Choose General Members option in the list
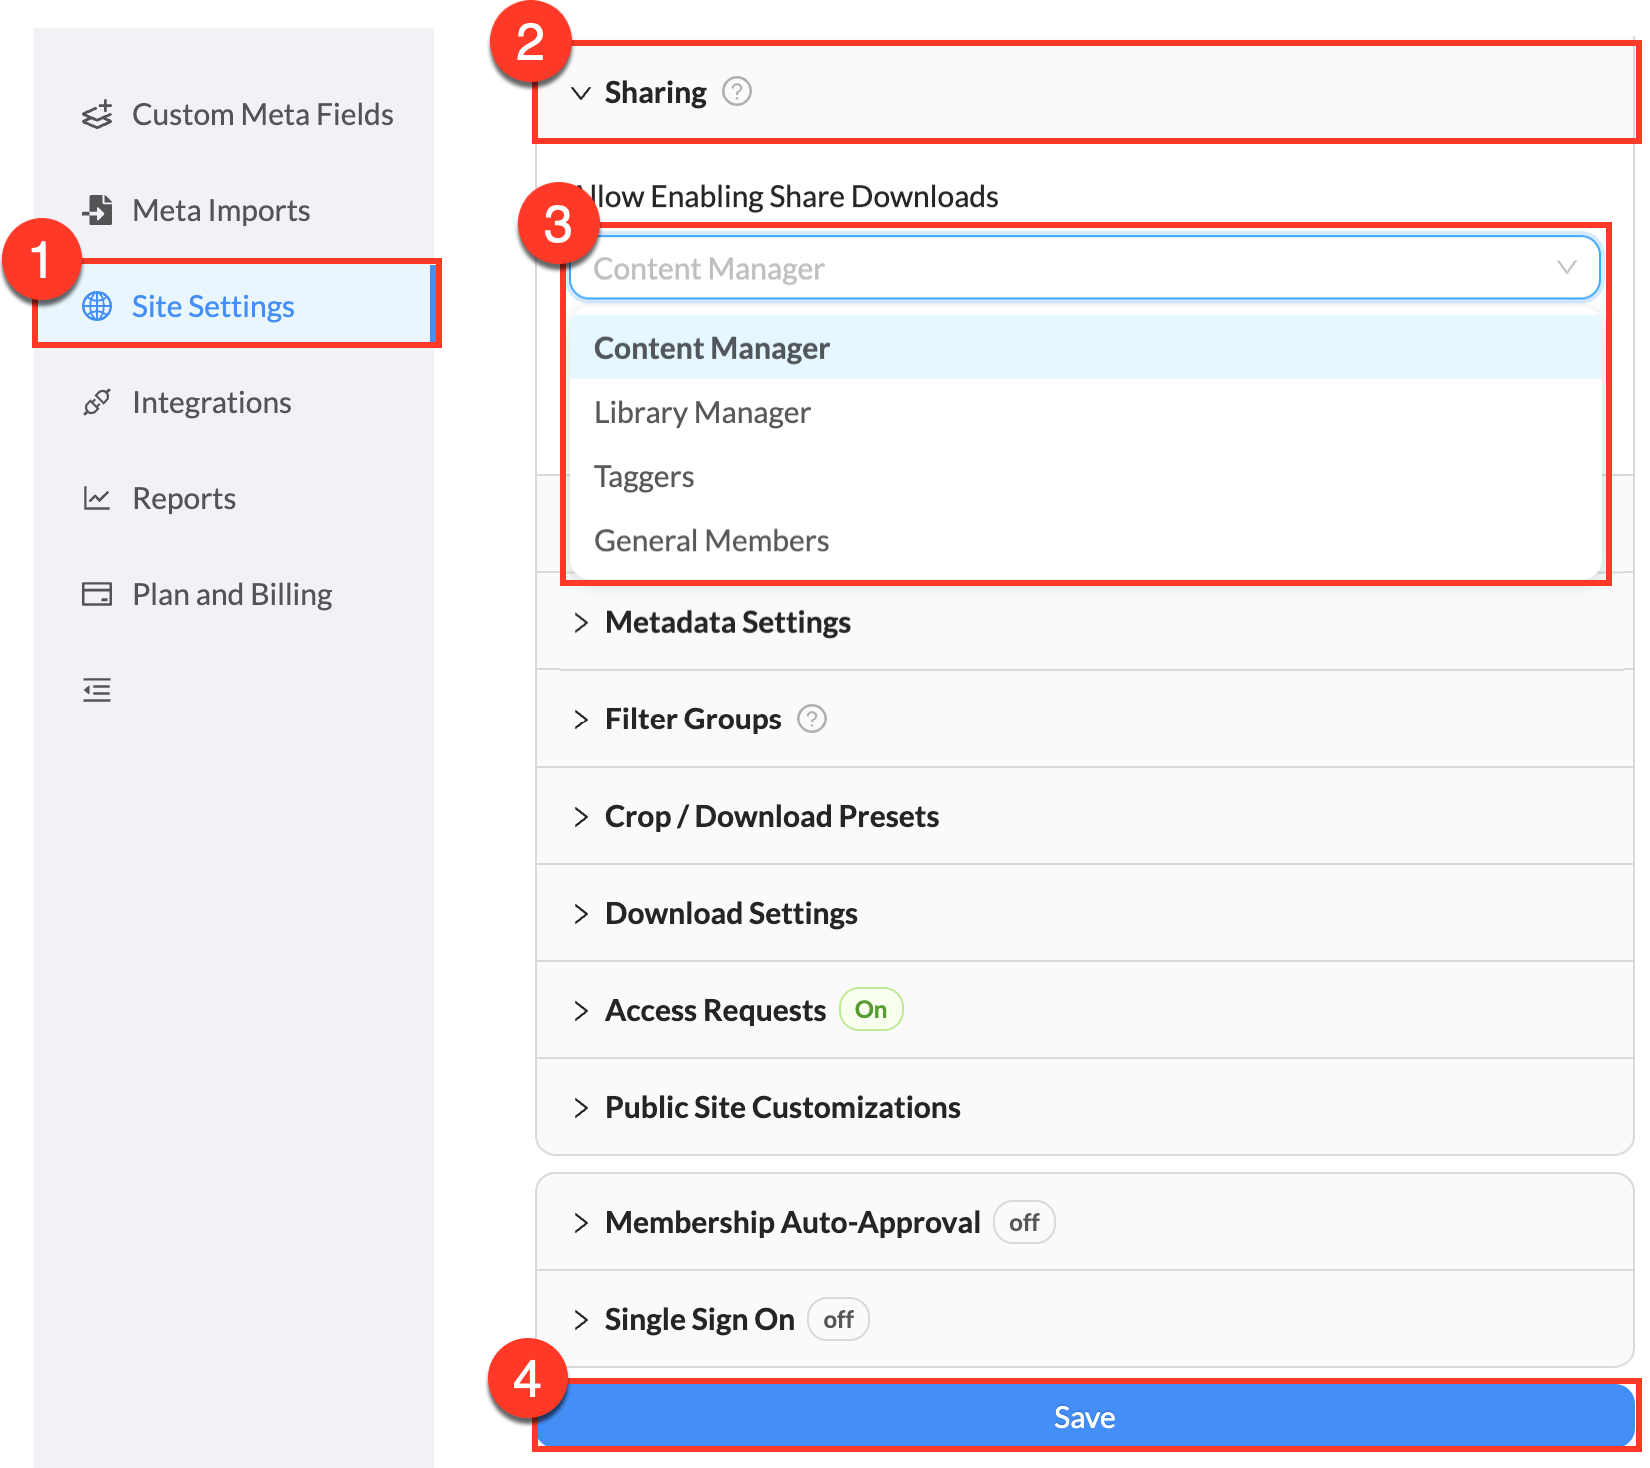Screen dimensions: 1650x1468 click(711, 540)
